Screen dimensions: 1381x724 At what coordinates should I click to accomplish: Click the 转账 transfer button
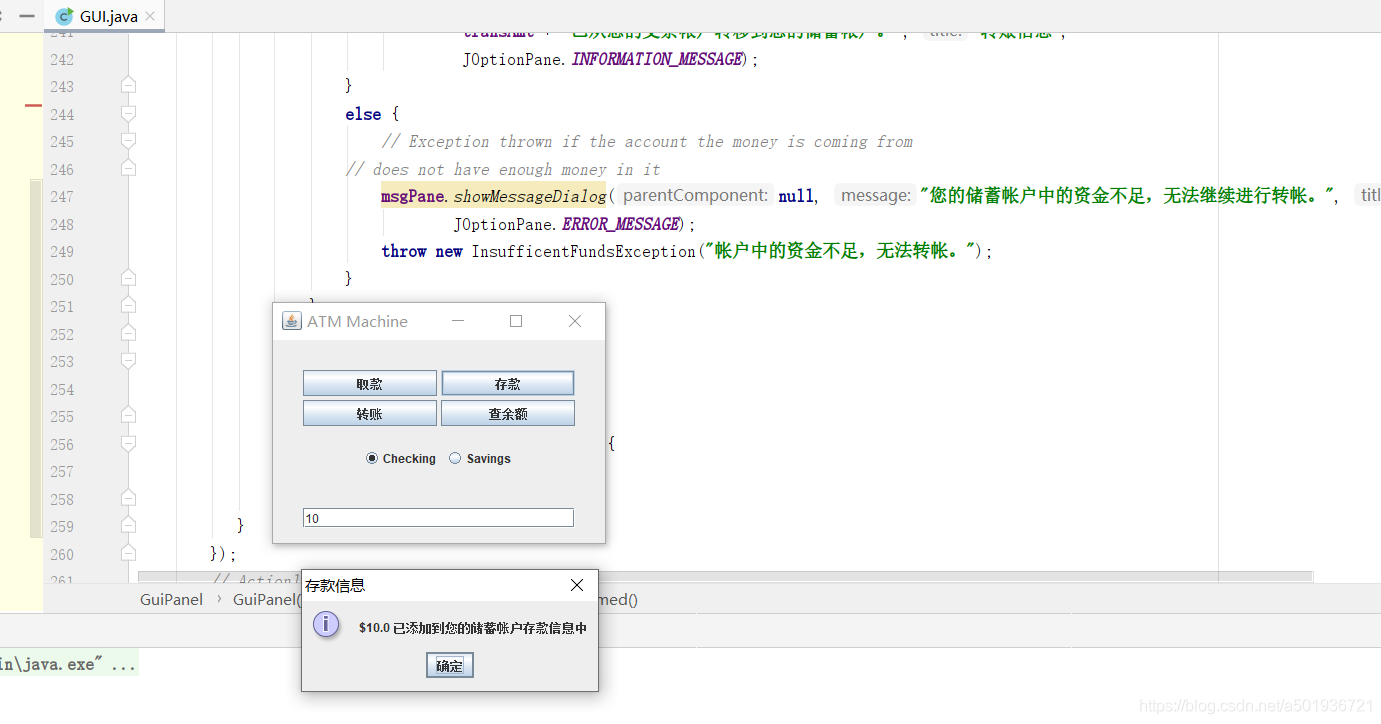click(x=370, y=413)
